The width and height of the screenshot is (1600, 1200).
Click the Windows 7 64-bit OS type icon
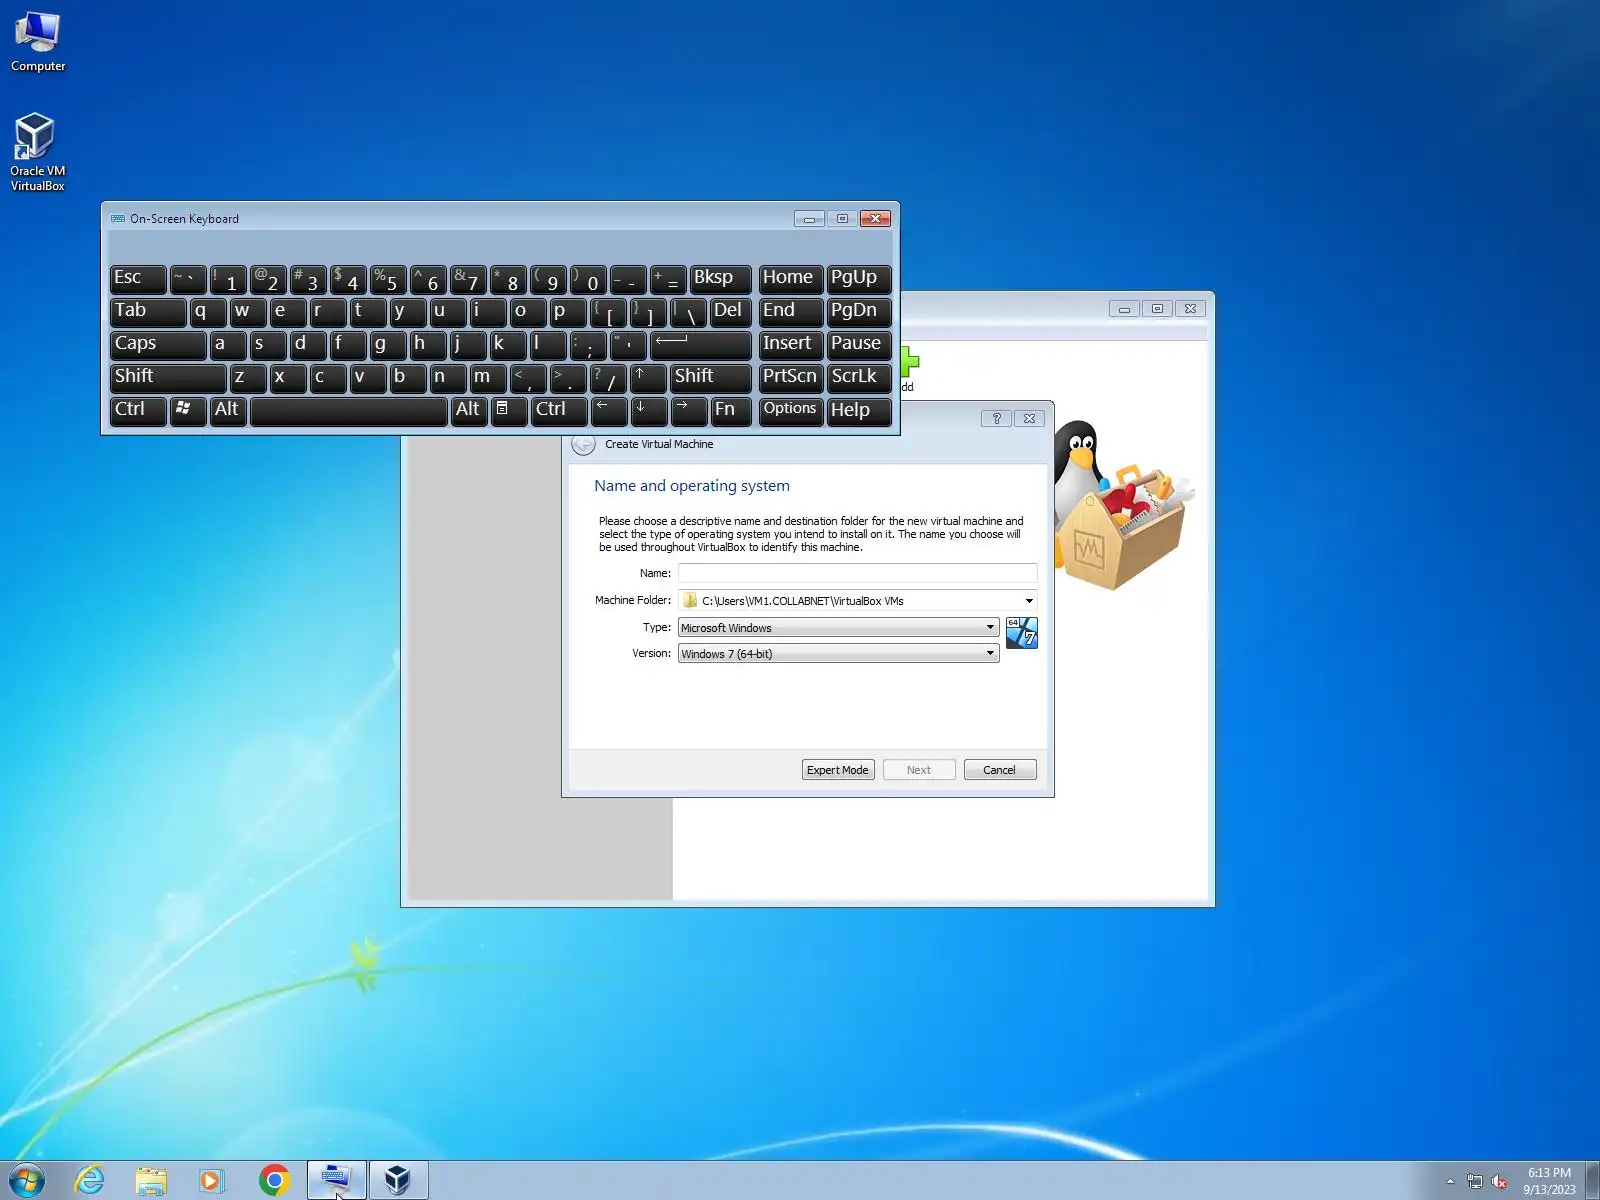[1021, 632]
